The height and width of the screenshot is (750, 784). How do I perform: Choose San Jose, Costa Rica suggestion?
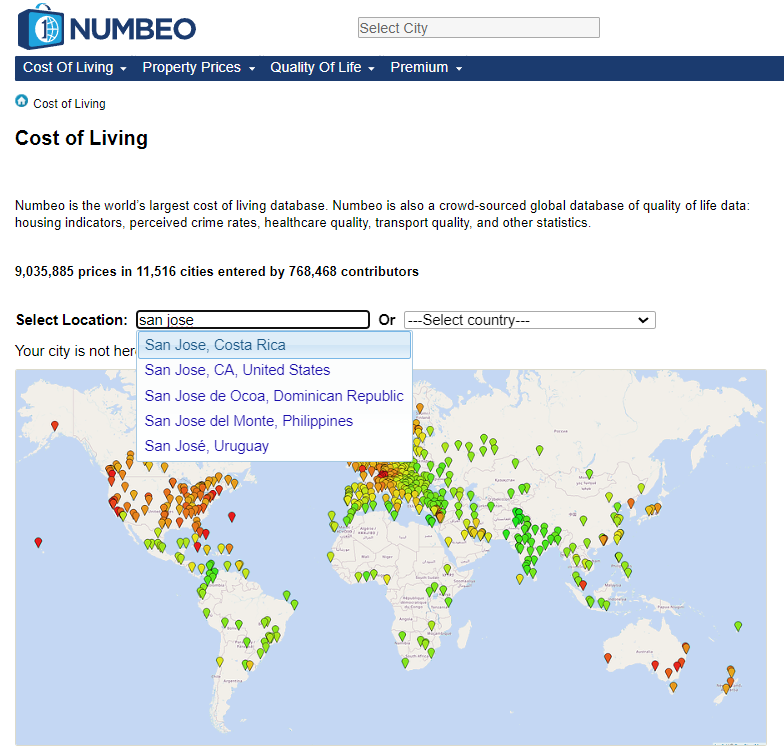[274, 345]
